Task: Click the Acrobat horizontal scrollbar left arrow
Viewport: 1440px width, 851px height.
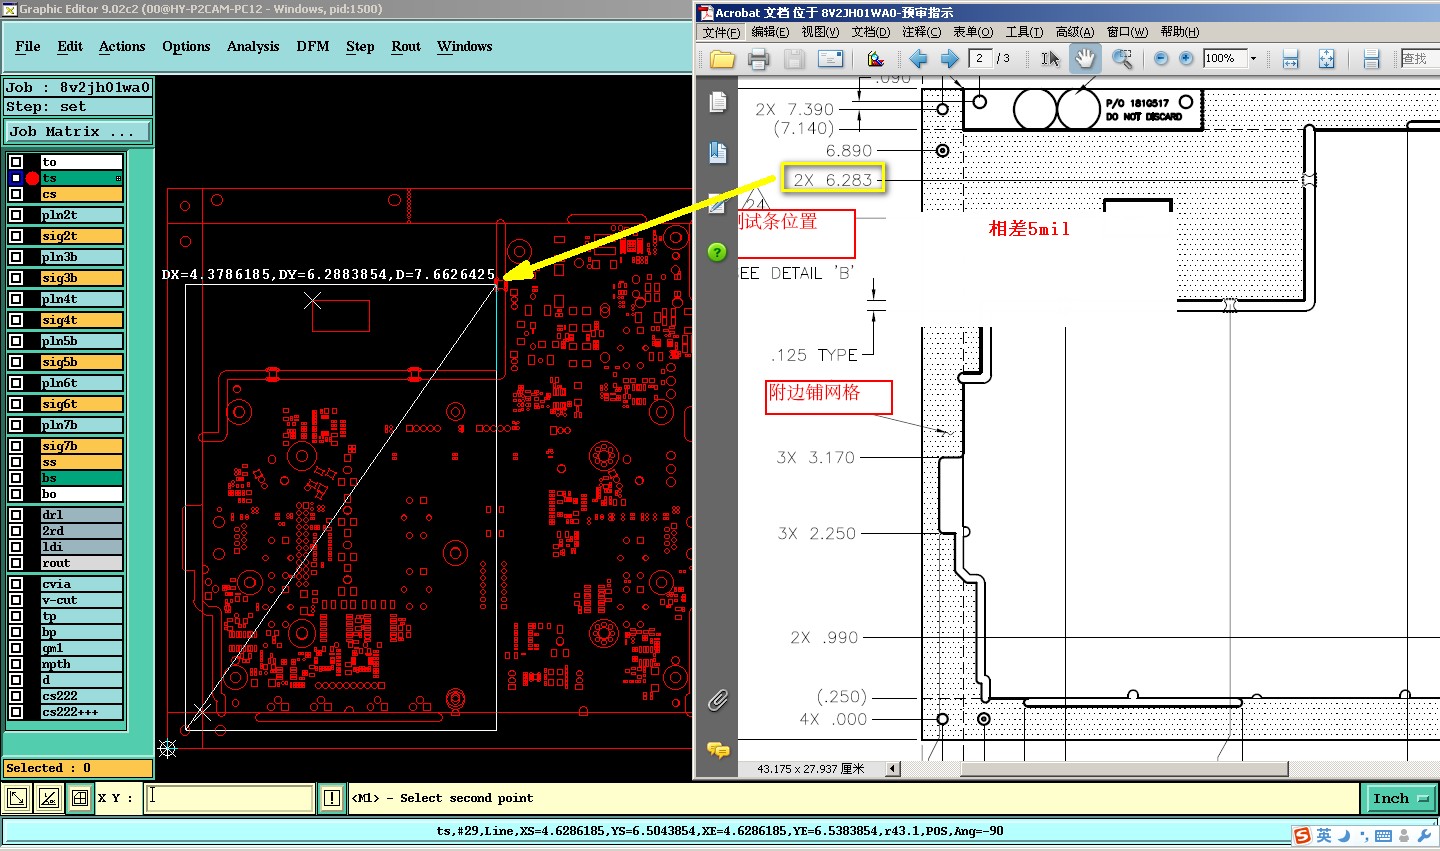Action: pos(893,769)
